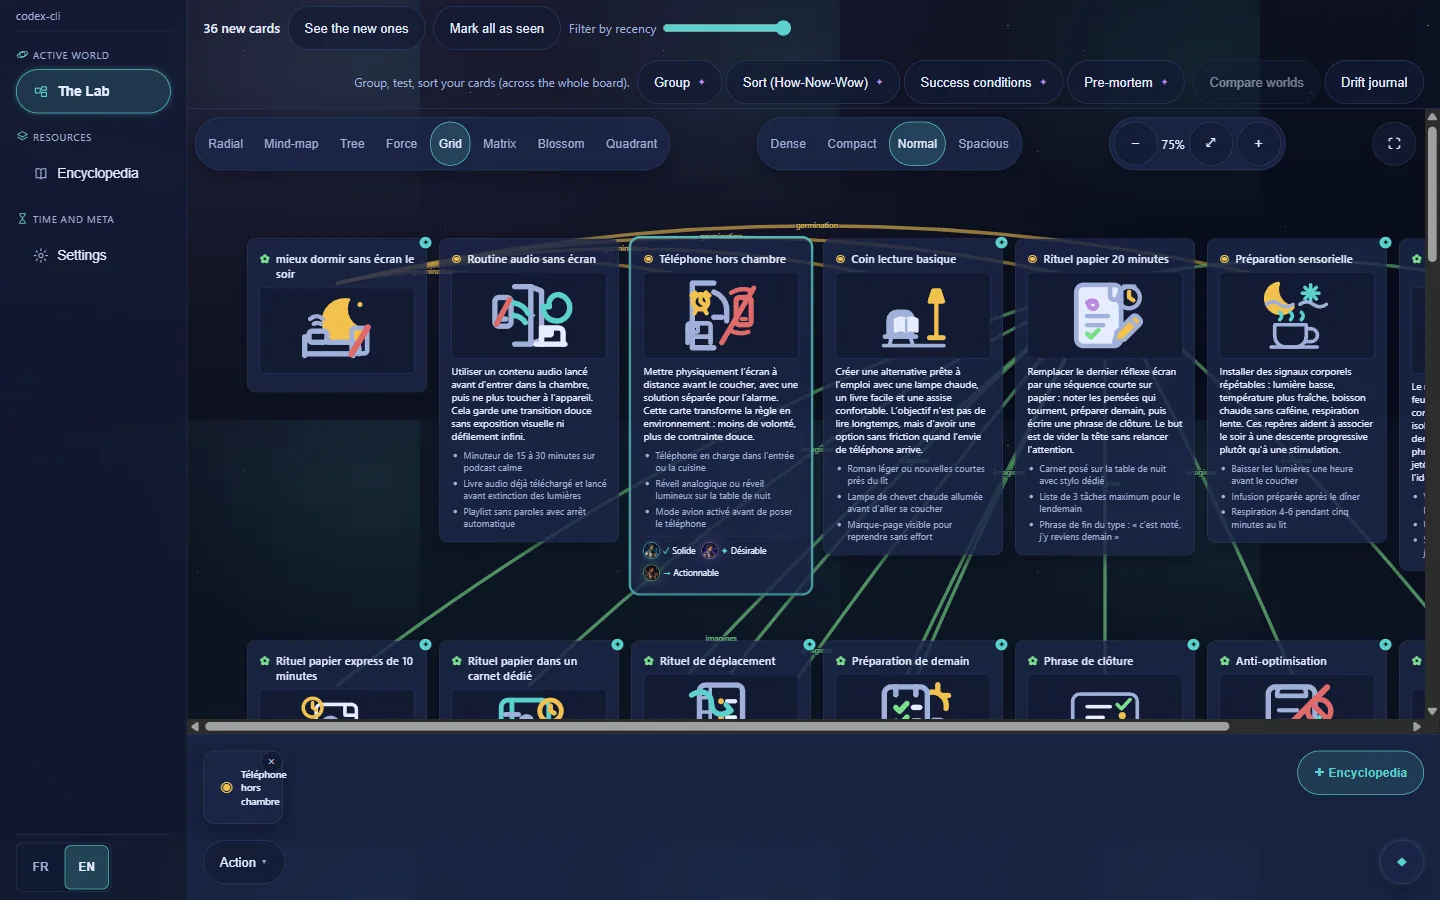The image size is (1440, 900).
Task: Click the avatar beside the Désirable tag
Action: (x=709, y=551)
